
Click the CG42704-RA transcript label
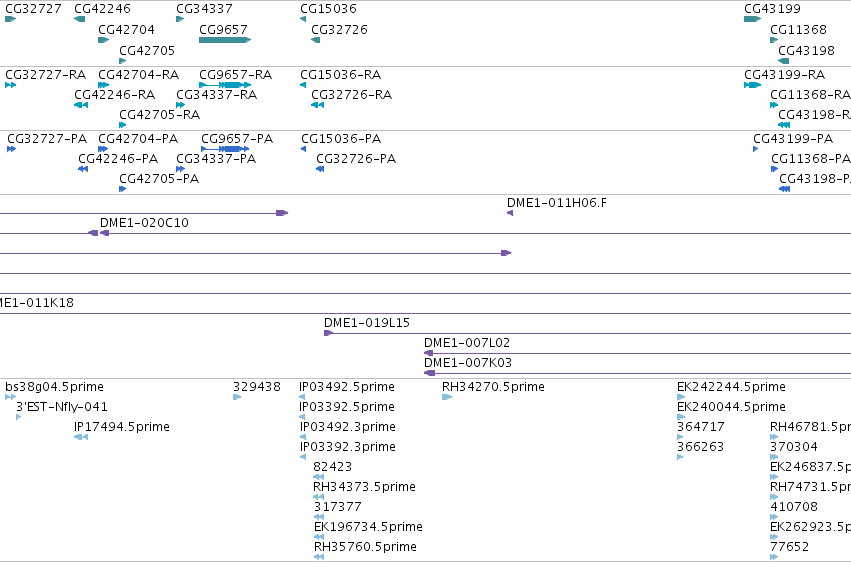tap(138, 75)
